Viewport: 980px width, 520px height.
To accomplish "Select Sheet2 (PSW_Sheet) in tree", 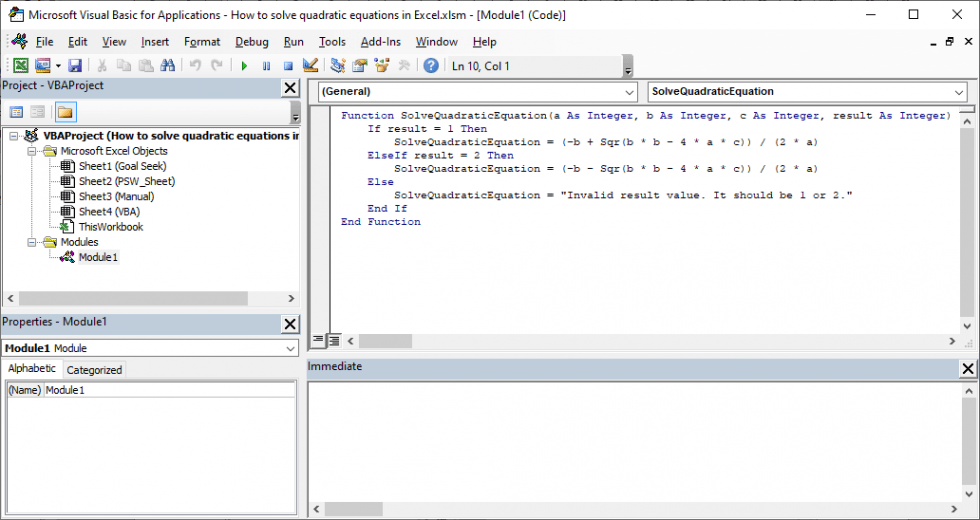I will pyautogui.click(x=127, y=181).
